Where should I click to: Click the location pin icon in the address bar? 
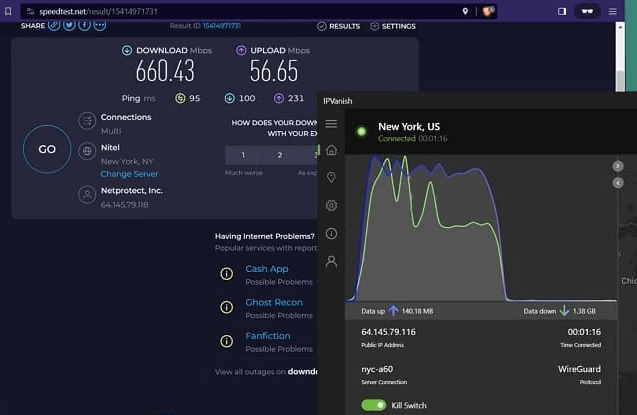click(x=465, y=11)
